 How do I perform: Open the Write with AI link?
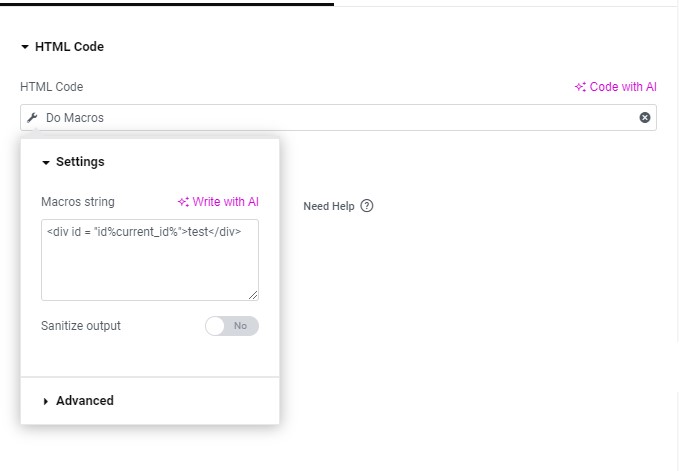point(225,202)
